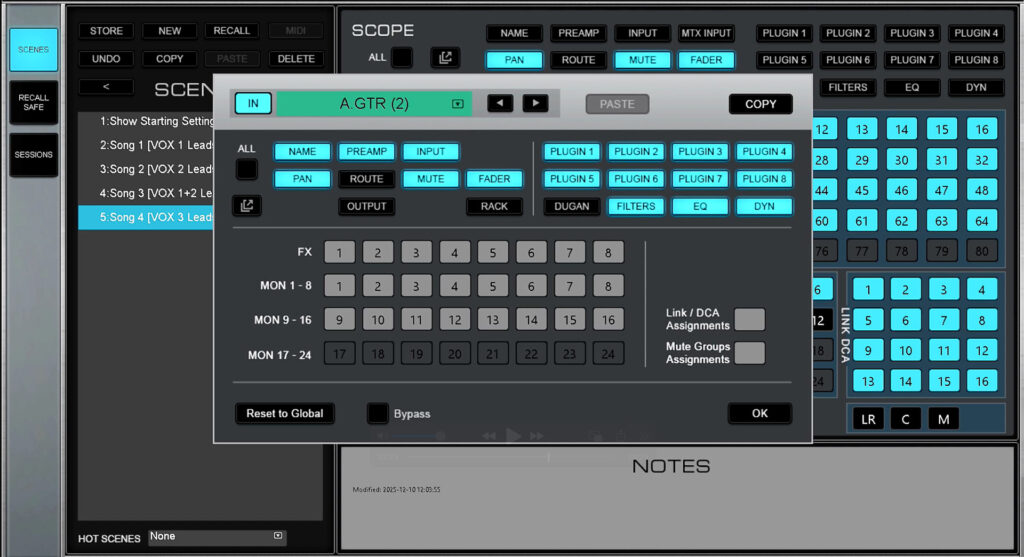Toggle PREAMP scope in the channel dialog
Screen dimensions: 1024x557
pos(366,151)
